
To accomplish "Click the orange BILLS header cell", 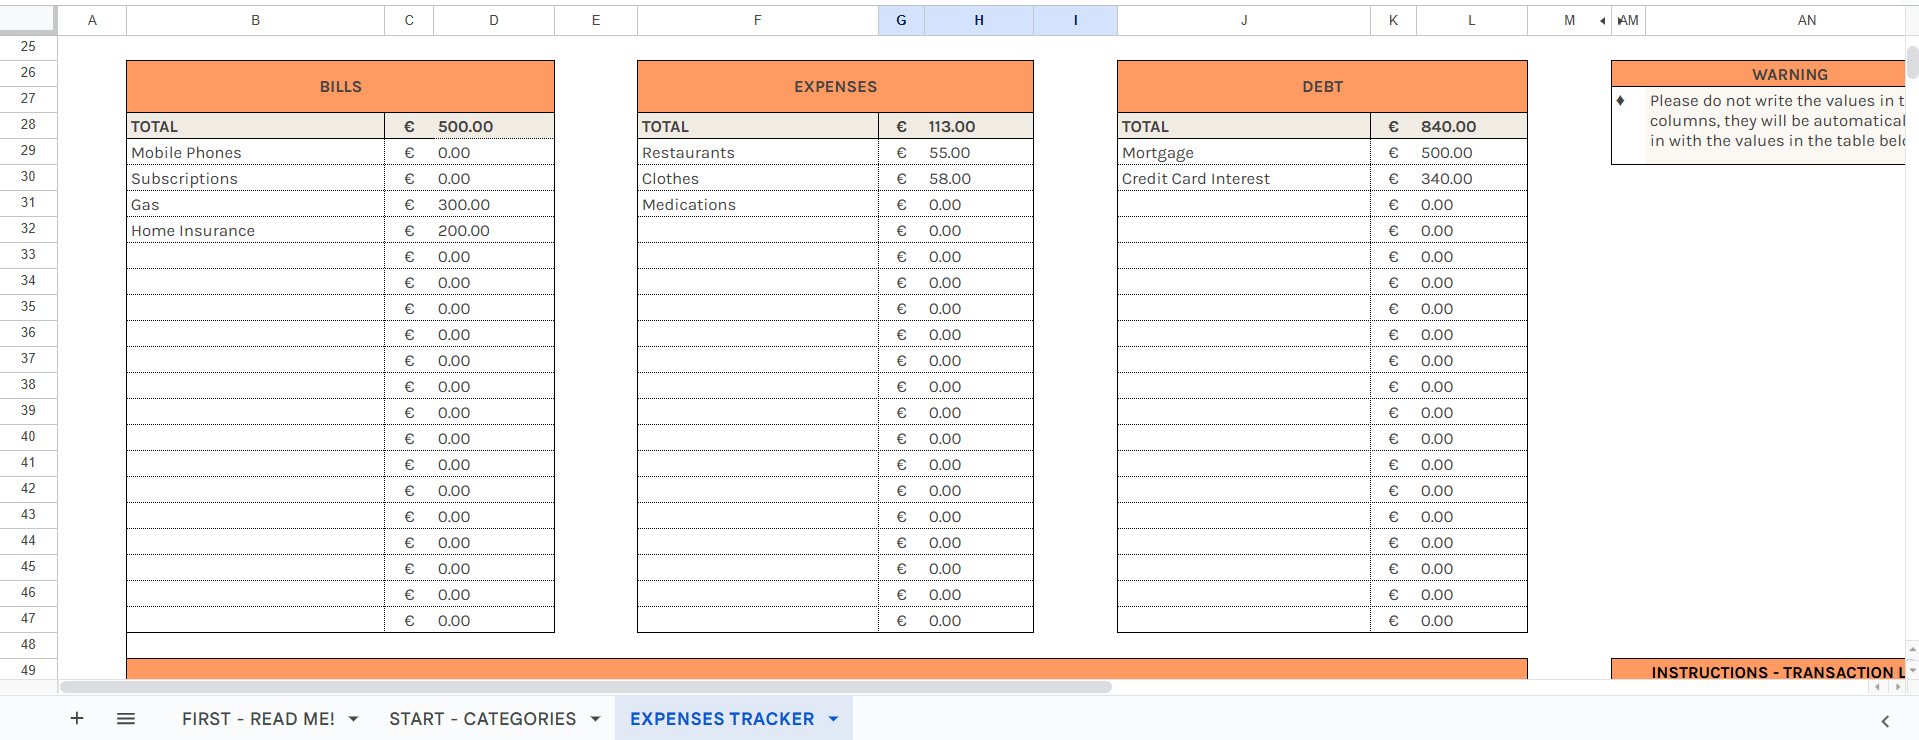I will pyautogui.click(x=340, y=87).
